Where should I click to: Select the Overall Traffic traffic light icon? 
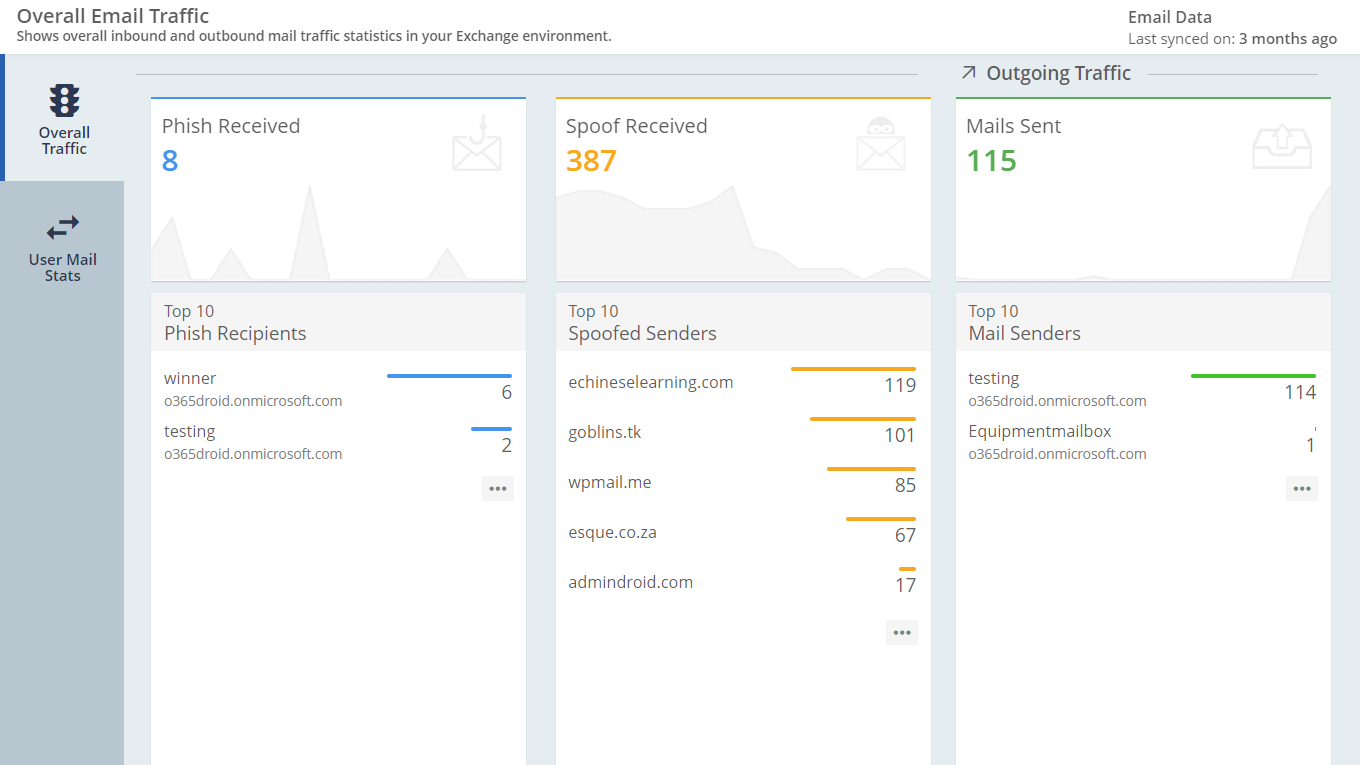tap(63, 100)
